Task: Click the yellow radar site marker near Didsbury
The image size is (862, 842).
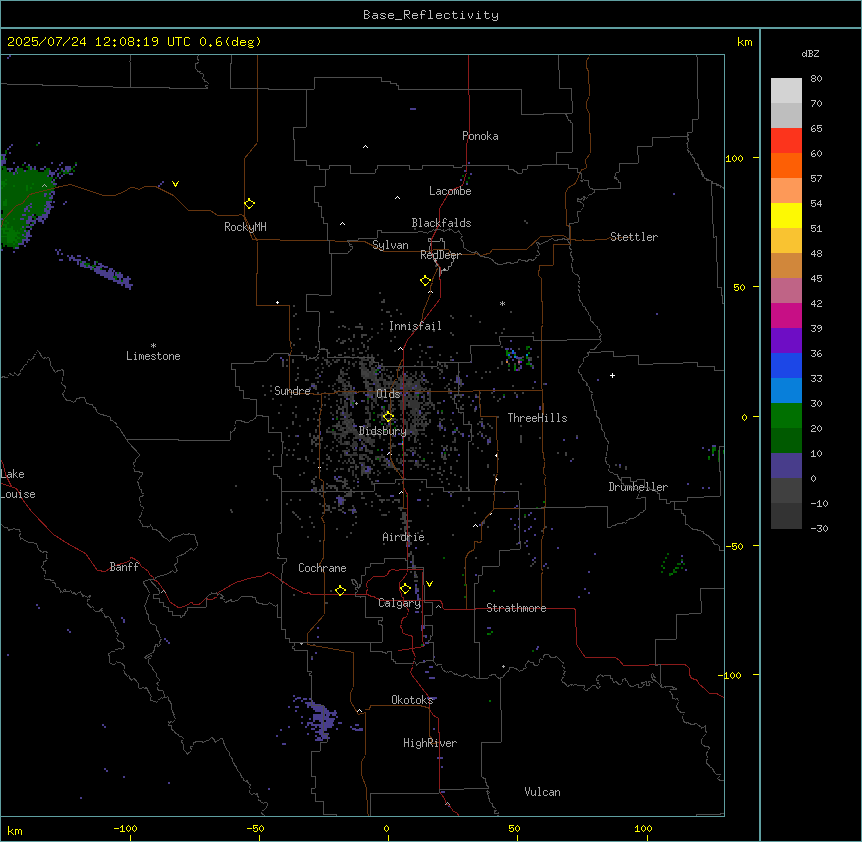Action: pos(388,416)
